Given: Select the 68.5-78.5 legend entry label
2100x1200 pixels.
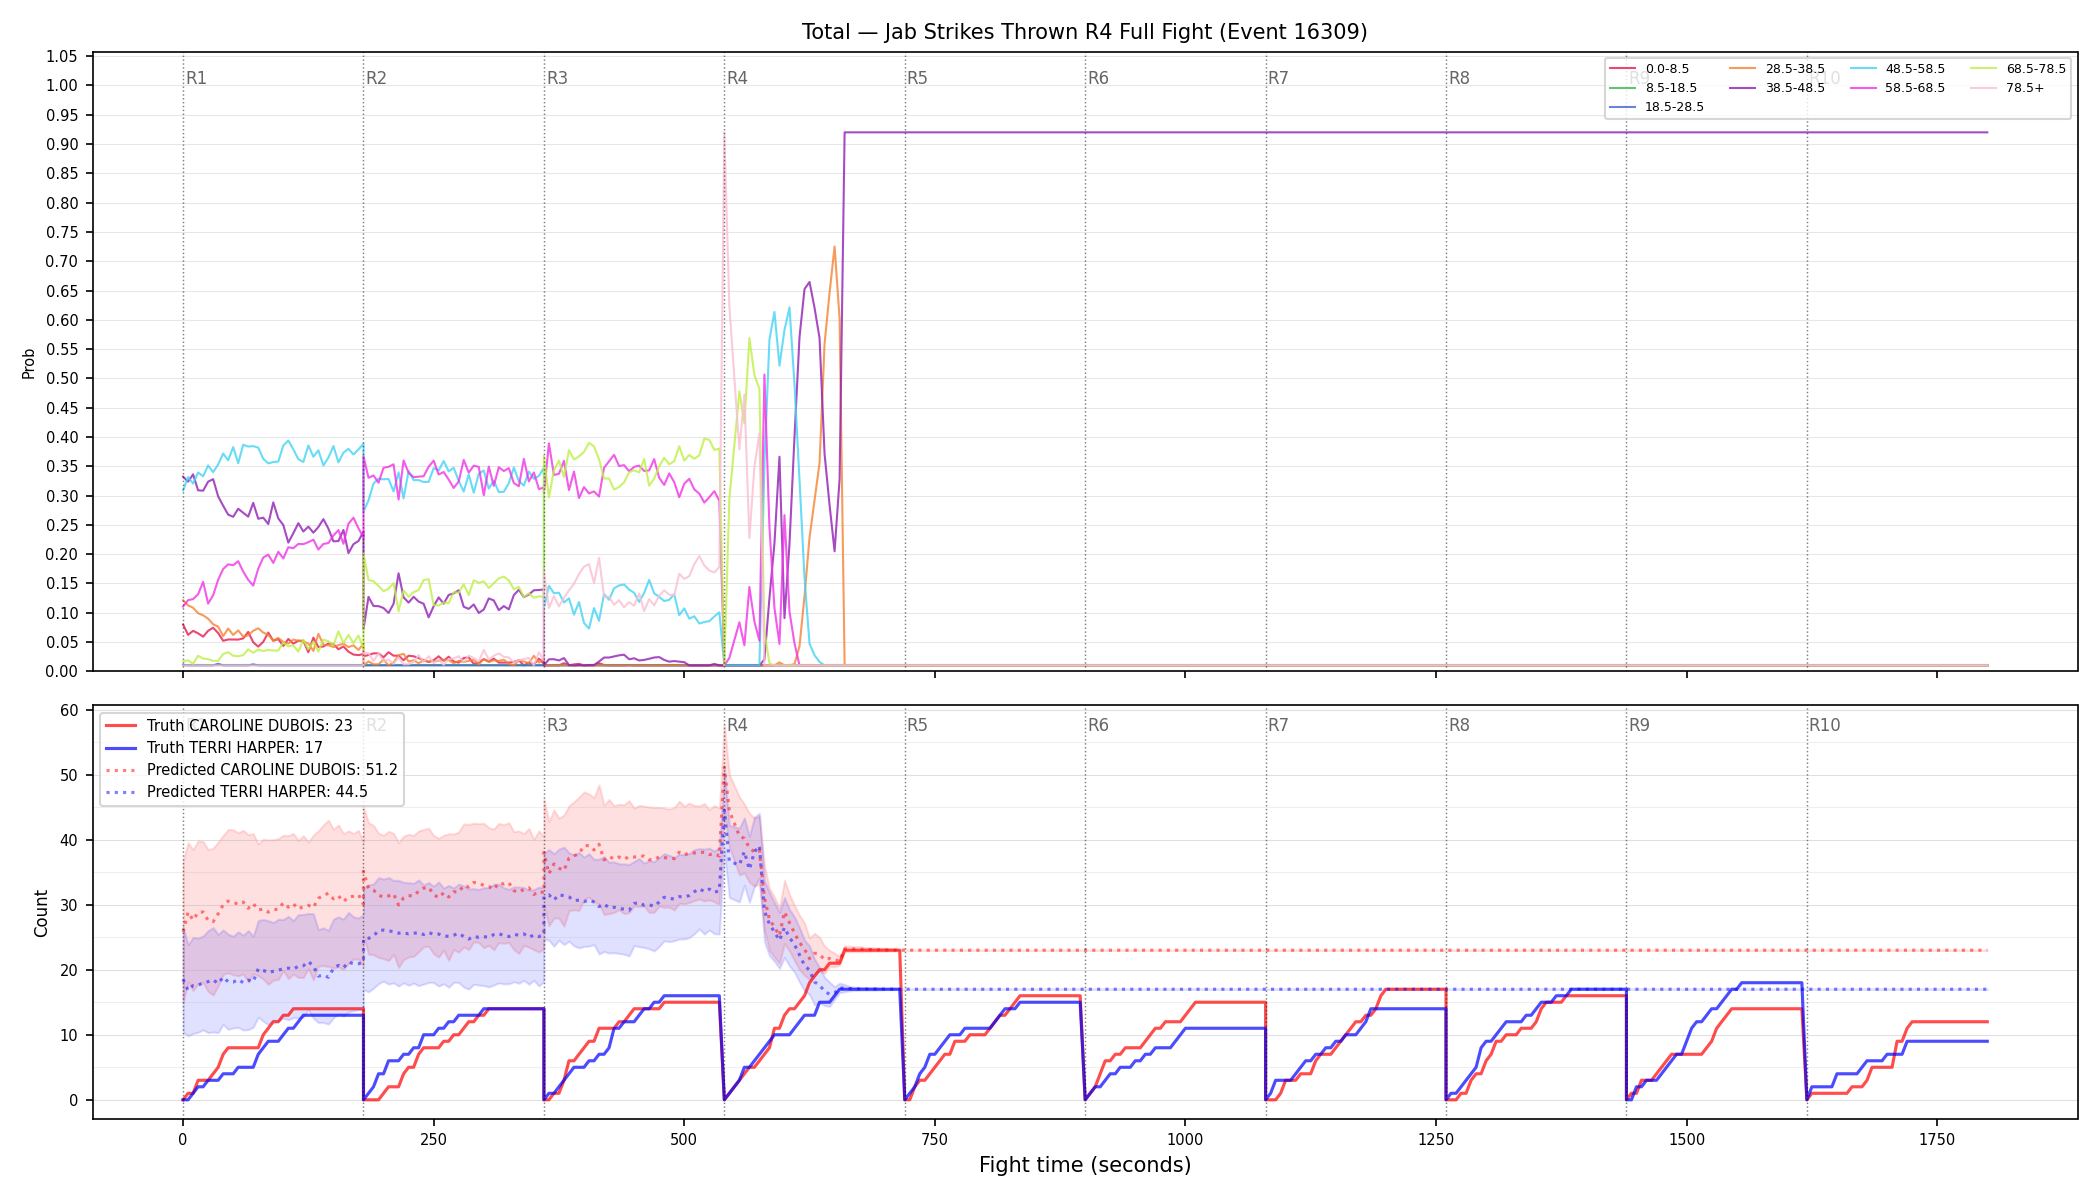Looking at the screenshot, I should tap(2036, 69).
